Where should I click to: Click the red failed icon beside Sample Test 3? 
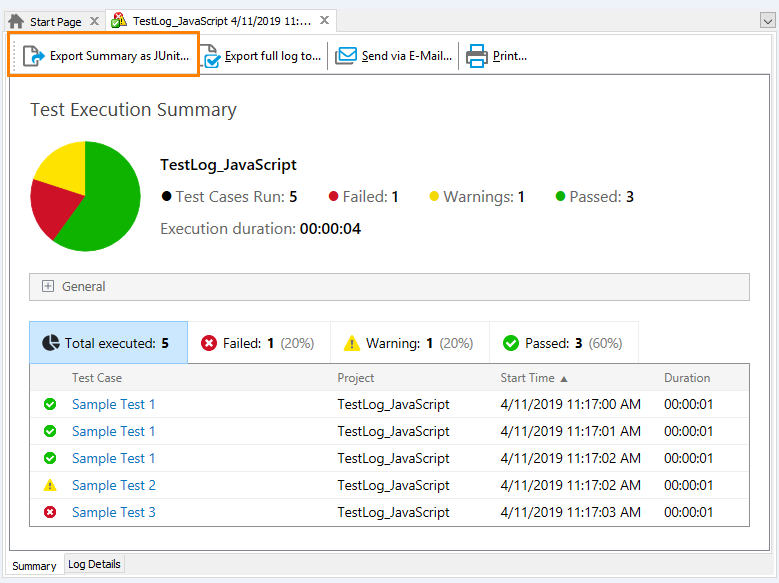[50, 512]
